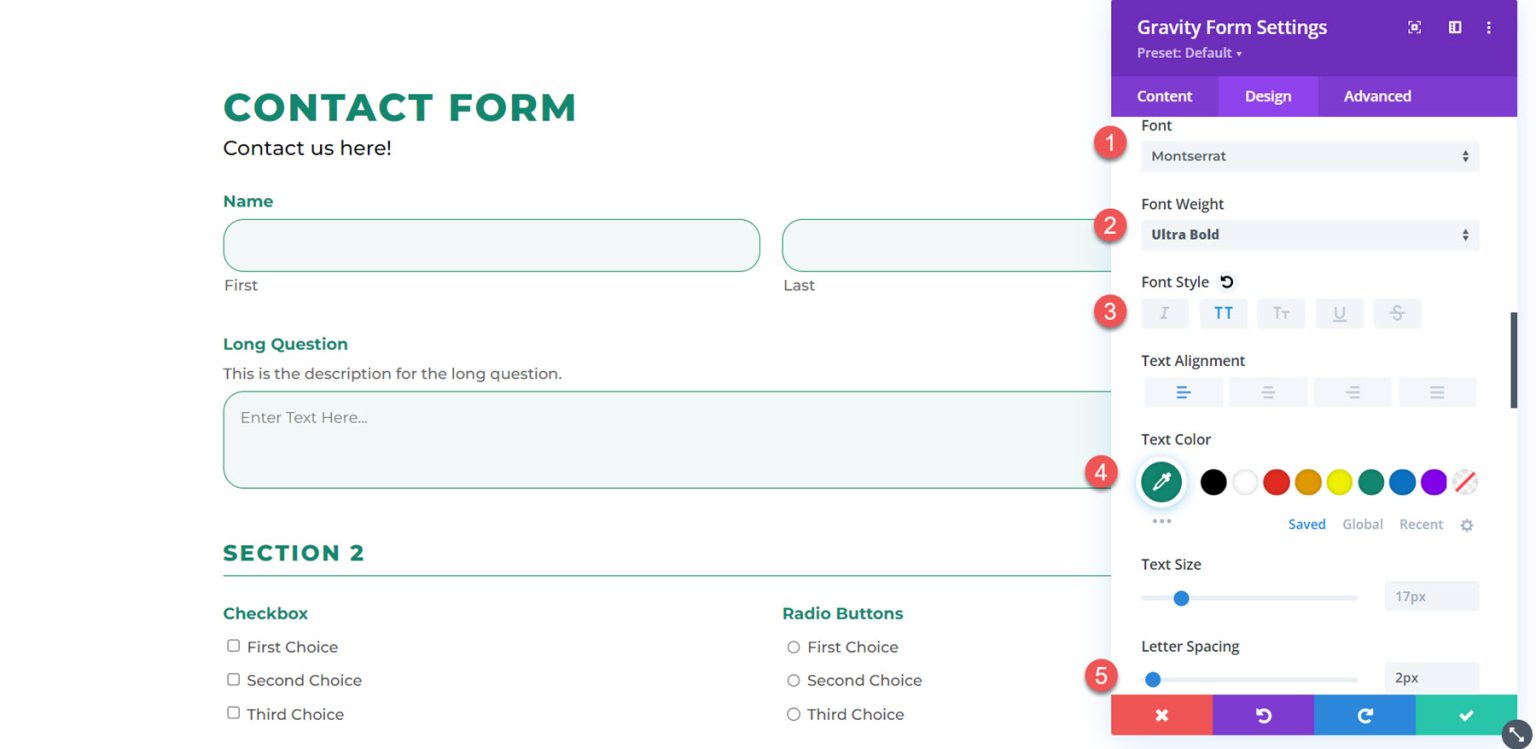Undo the last change with purple undo icon
Image resolution: width=1536 pixels, height=749 pixels.
(1263, 715)
